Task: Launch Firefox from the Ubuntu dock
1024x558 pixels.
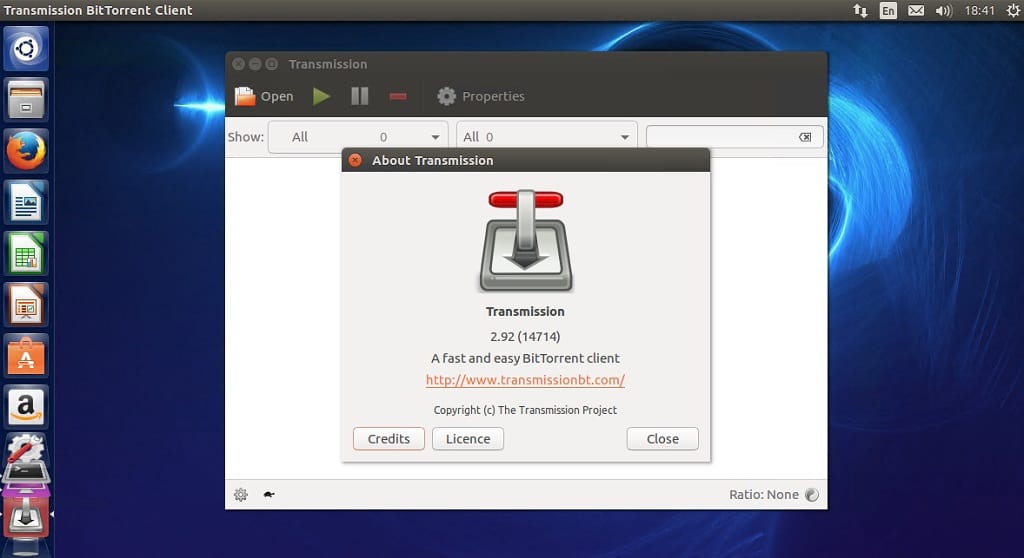Action: click(x=26, y=152)
